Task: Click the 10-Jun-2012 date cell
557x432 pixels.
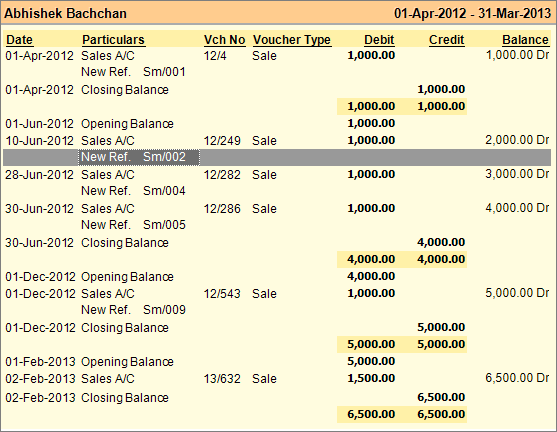Action: [x=39, y=141]
